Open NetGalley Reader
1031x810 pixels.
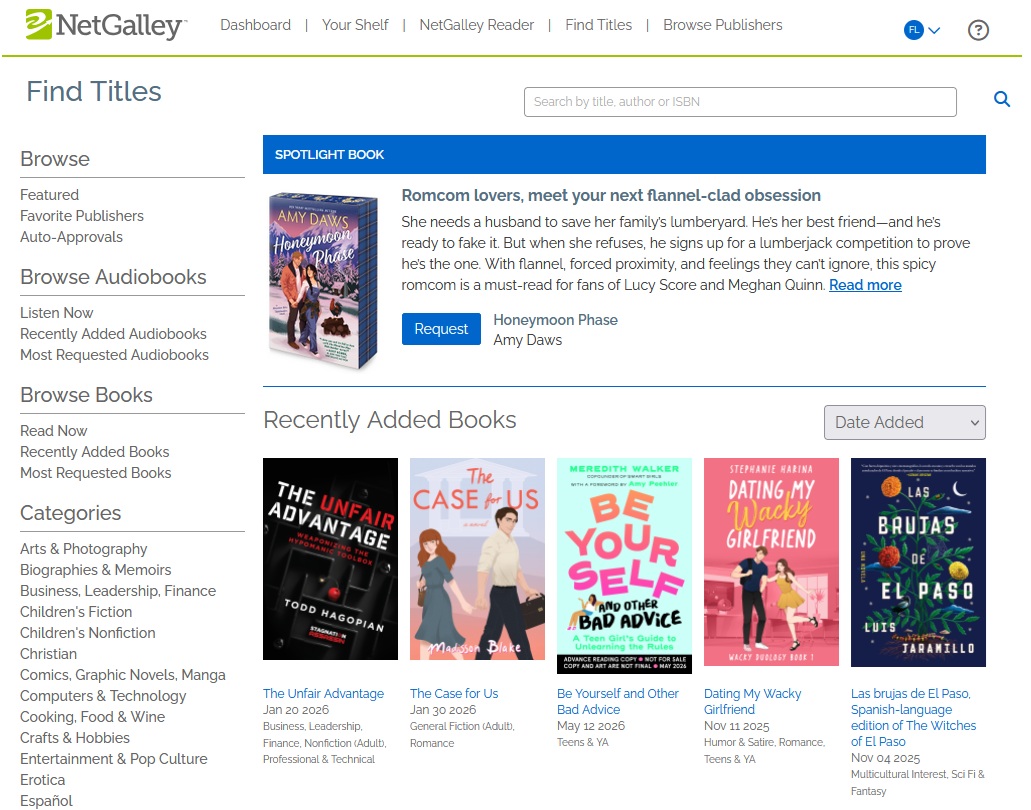(x=477, y=25)
